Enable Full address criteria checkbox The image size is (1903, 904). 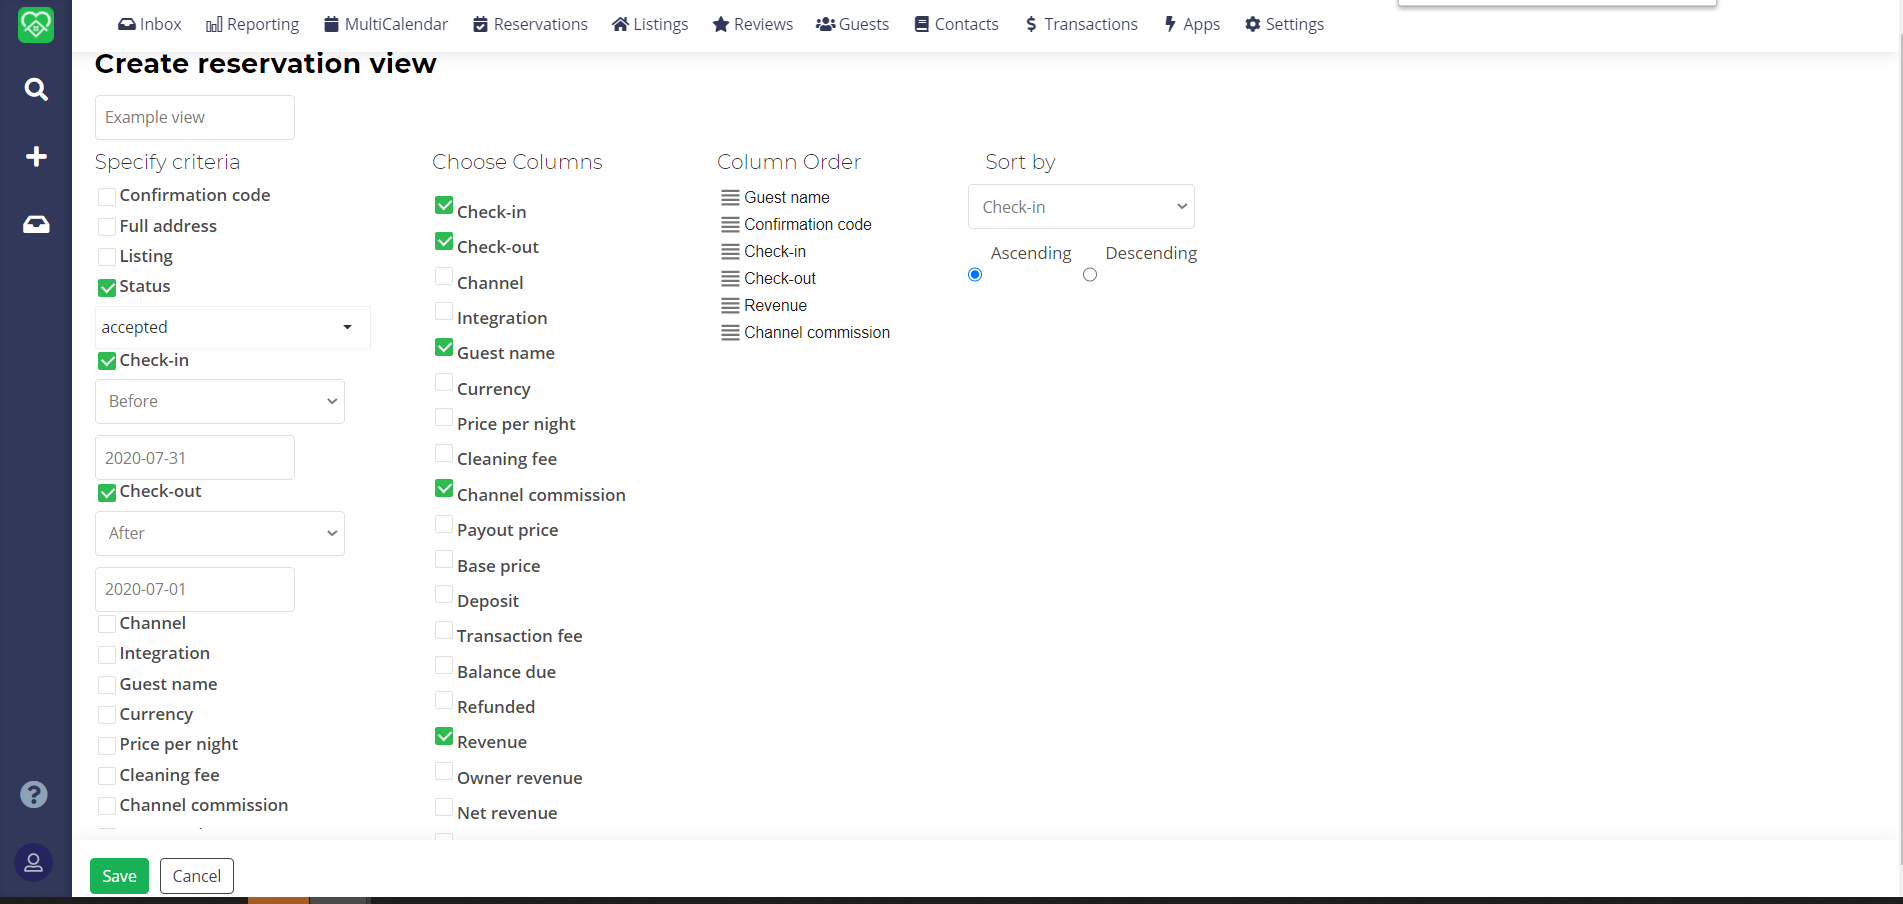pos(107,227)
